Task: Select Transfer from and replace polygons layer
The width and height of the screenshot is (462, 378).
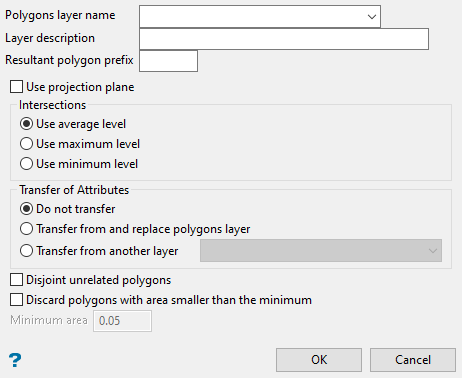Action: pyautogui.click(x=26, y=229)
